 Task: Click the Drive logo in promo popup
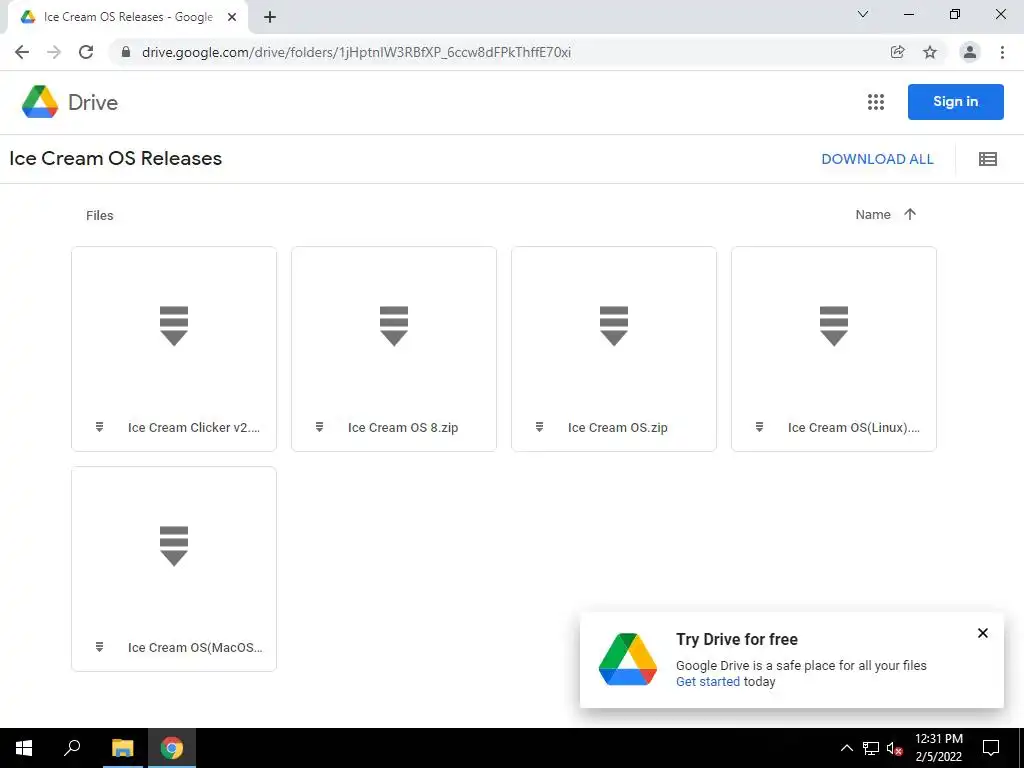pos(628,660)
